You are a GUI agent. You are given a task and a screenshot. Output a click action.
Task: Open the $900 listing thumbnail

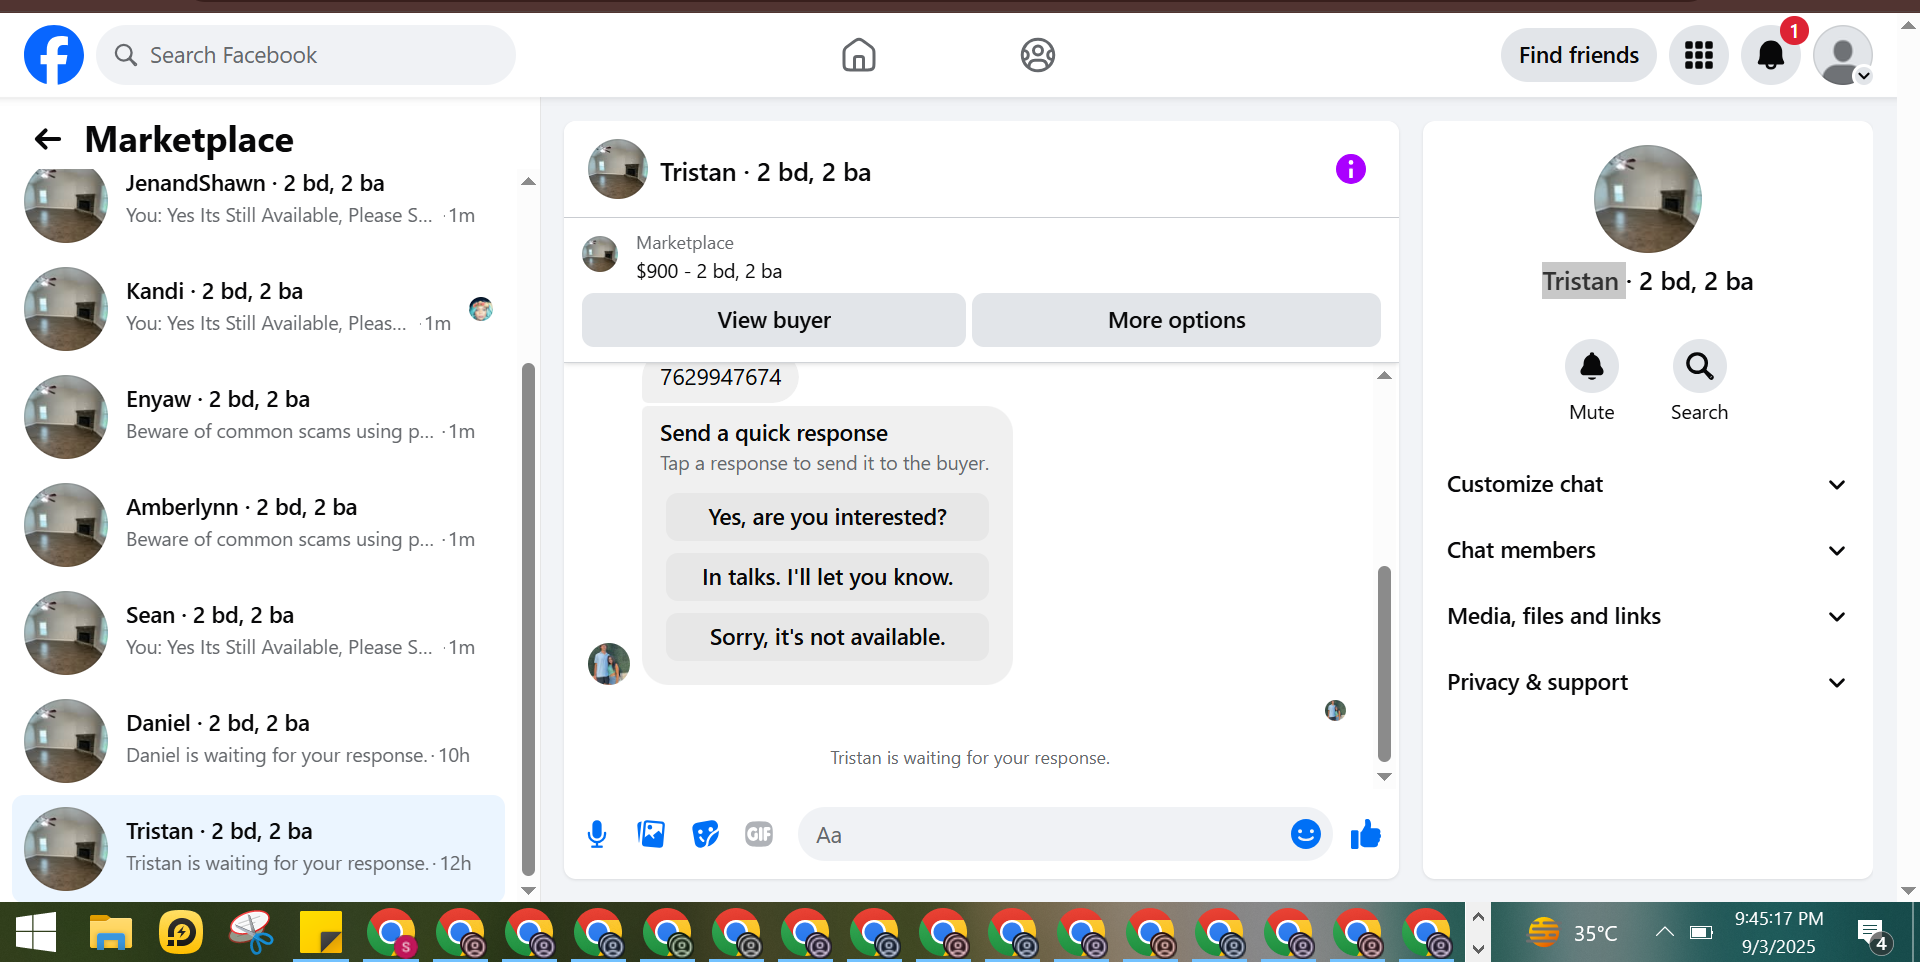click(600, 254)
